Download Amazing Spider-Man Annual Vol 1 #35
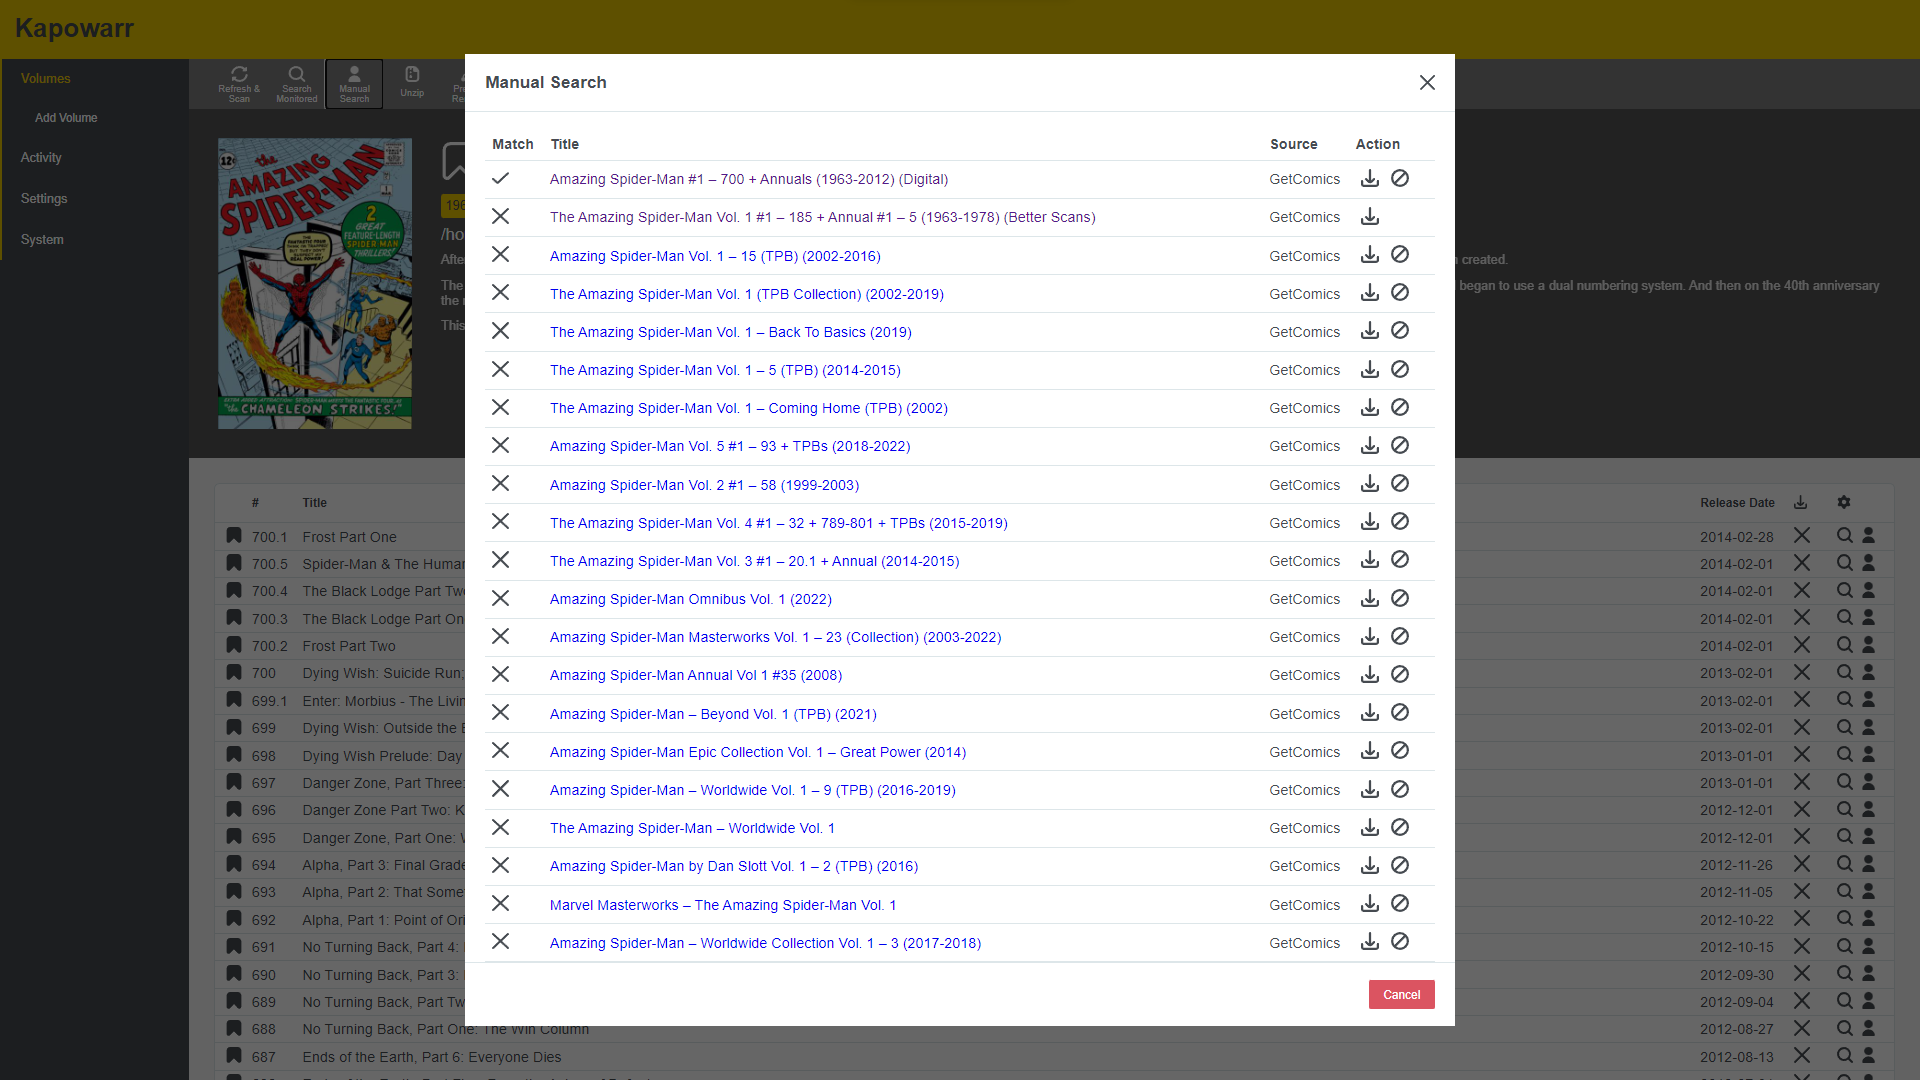Screen dimensions: 1920x1080 [1370, 675]
